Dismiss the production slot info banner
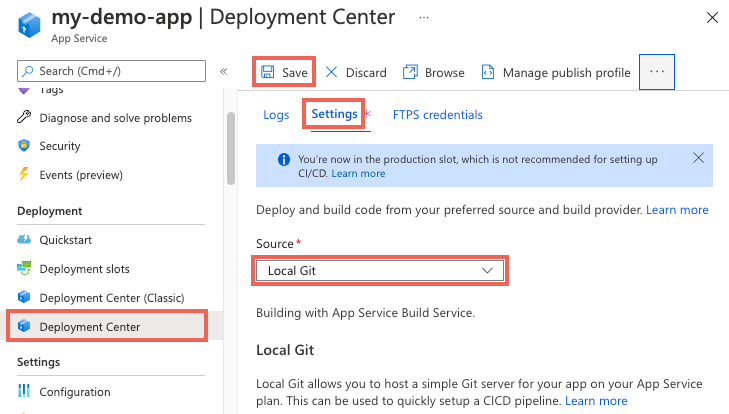This screenshot has height=414, width=729. pyautogui.click(x=698, y=158)
